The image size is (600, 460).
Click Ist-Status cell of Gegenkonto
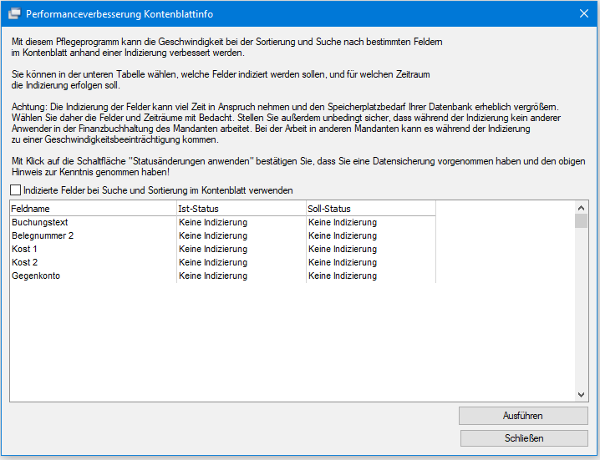pyautogui.click(x=241, y=276)
